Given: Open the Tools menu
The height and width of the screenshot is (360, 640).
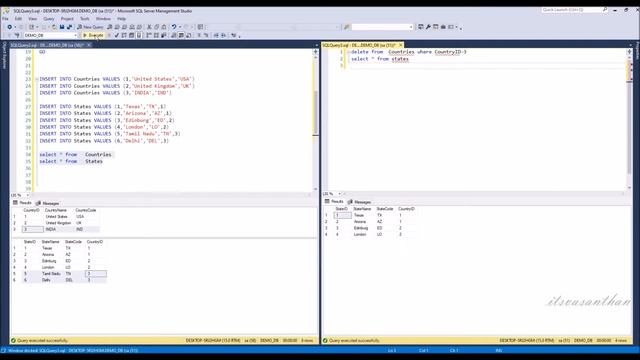Looking at the screenshot, I should tap(84, 19).
